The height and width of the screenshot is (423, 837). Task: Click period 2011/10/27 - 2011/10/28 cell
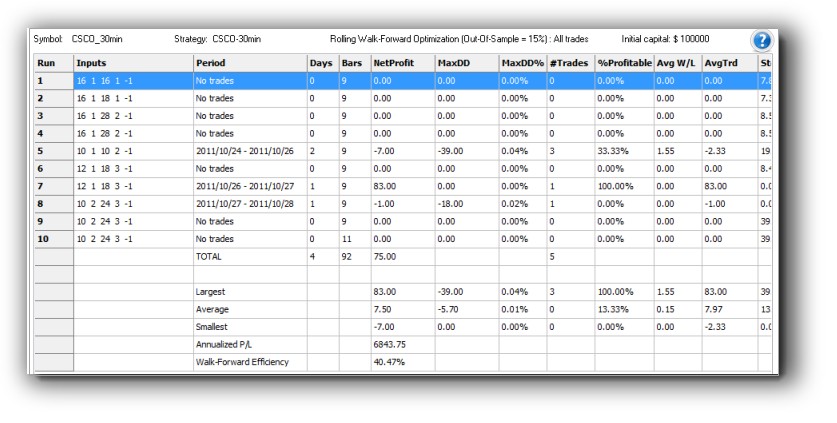pyautogui.click(x=249, y=204)
